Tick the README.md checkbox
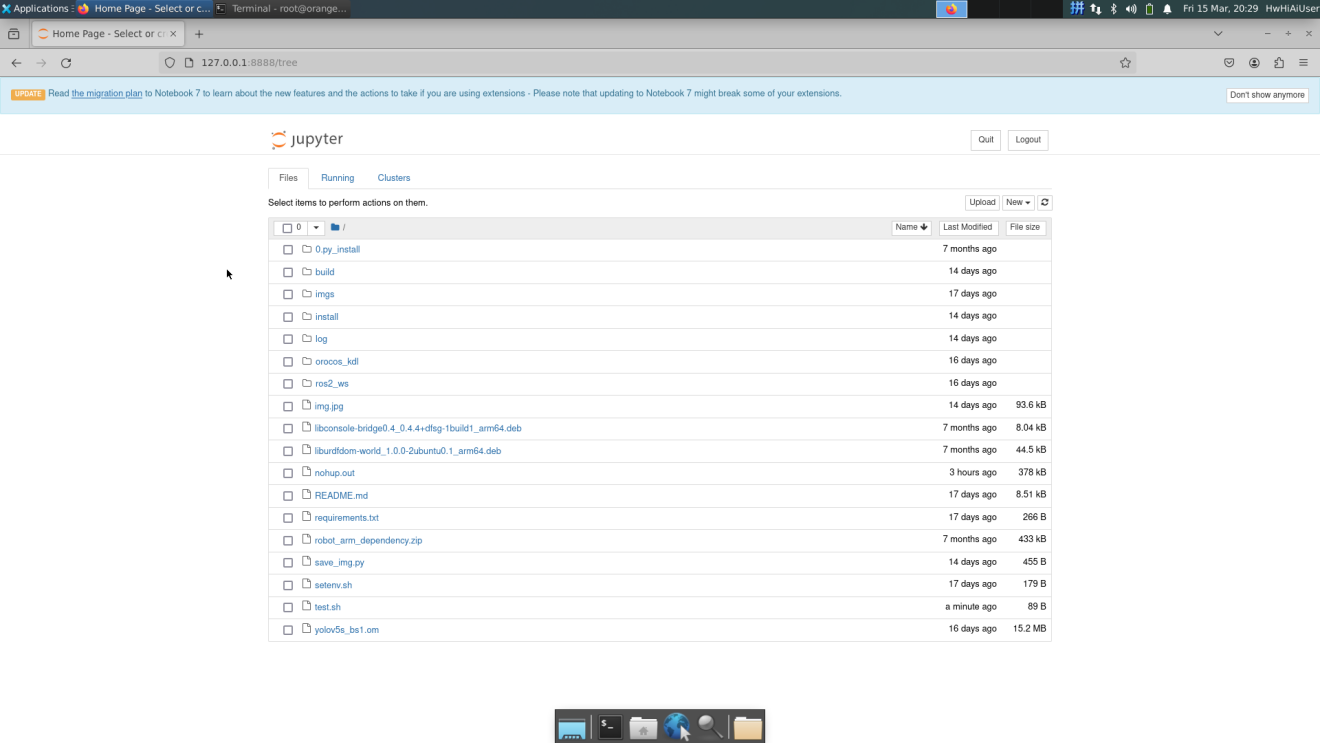Image resolution: width=1320 pixels, height=743 pixels. click(x=288, y=496)
